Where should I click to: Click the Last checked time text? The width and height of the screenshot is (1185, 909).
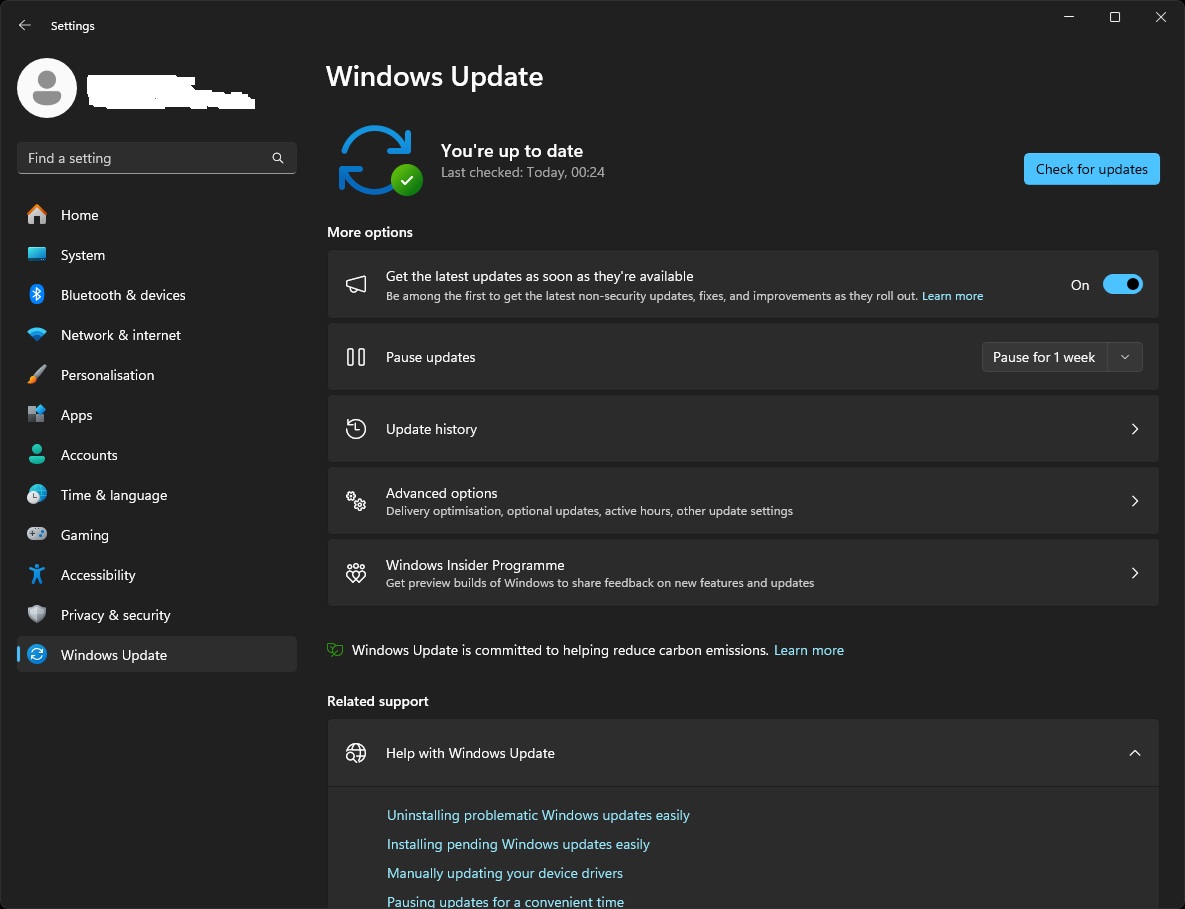pos(522,172)
